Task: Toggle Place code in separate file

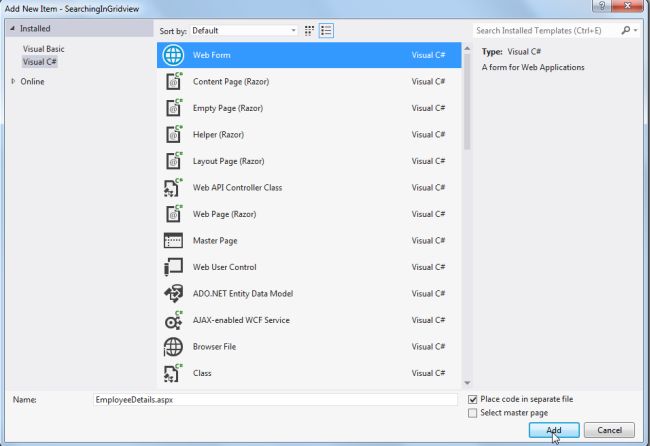Action: pyautogui.click(x=472, y=399)
